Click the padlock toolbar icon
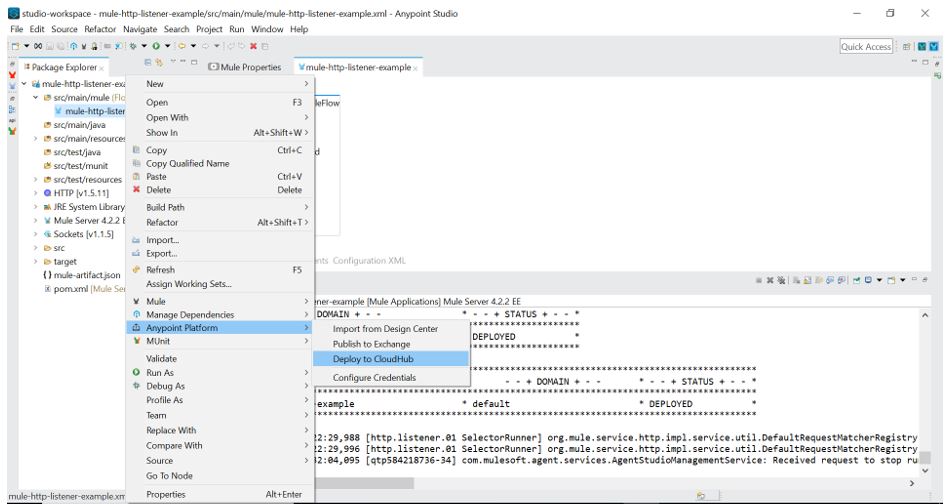This screenshot has height=504, width=948. (94, 46)
